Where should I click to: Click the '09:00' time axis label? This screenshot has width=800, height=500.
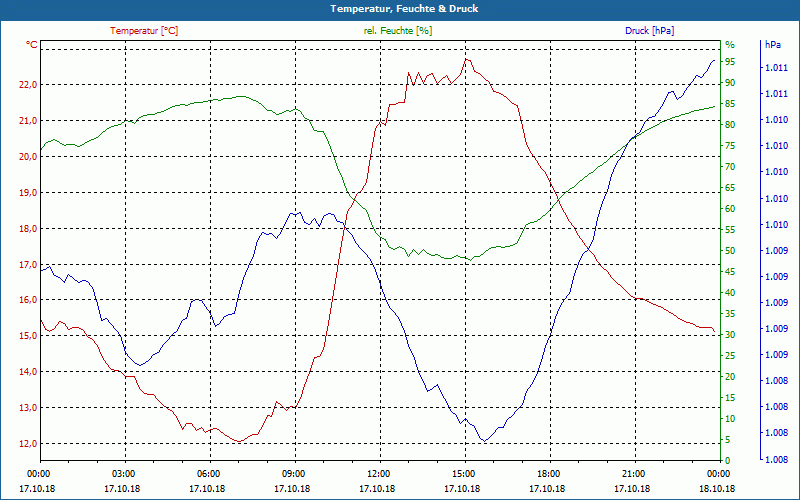tap(293, 474)
